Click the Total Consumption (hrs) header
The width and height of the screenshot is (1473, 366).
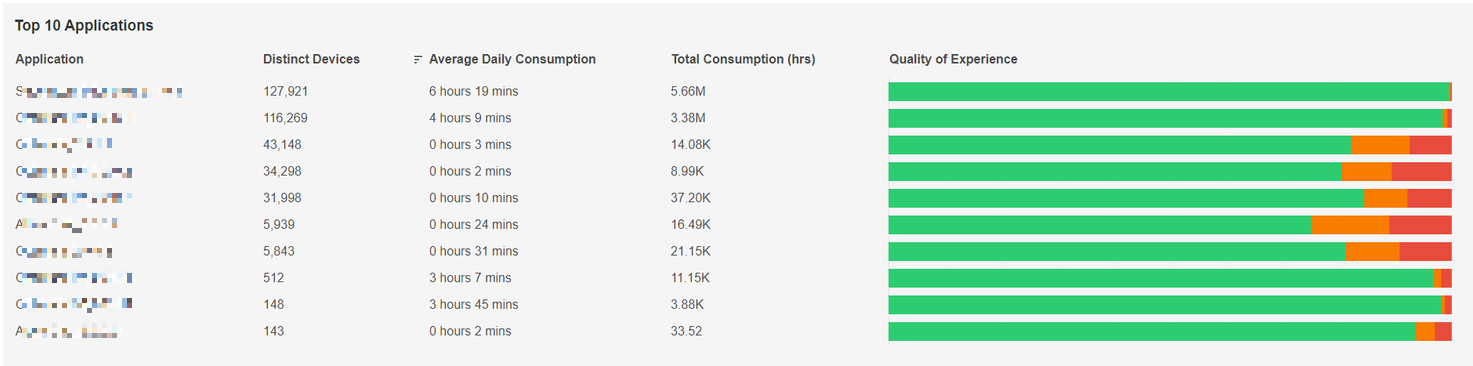coord(743,59)
